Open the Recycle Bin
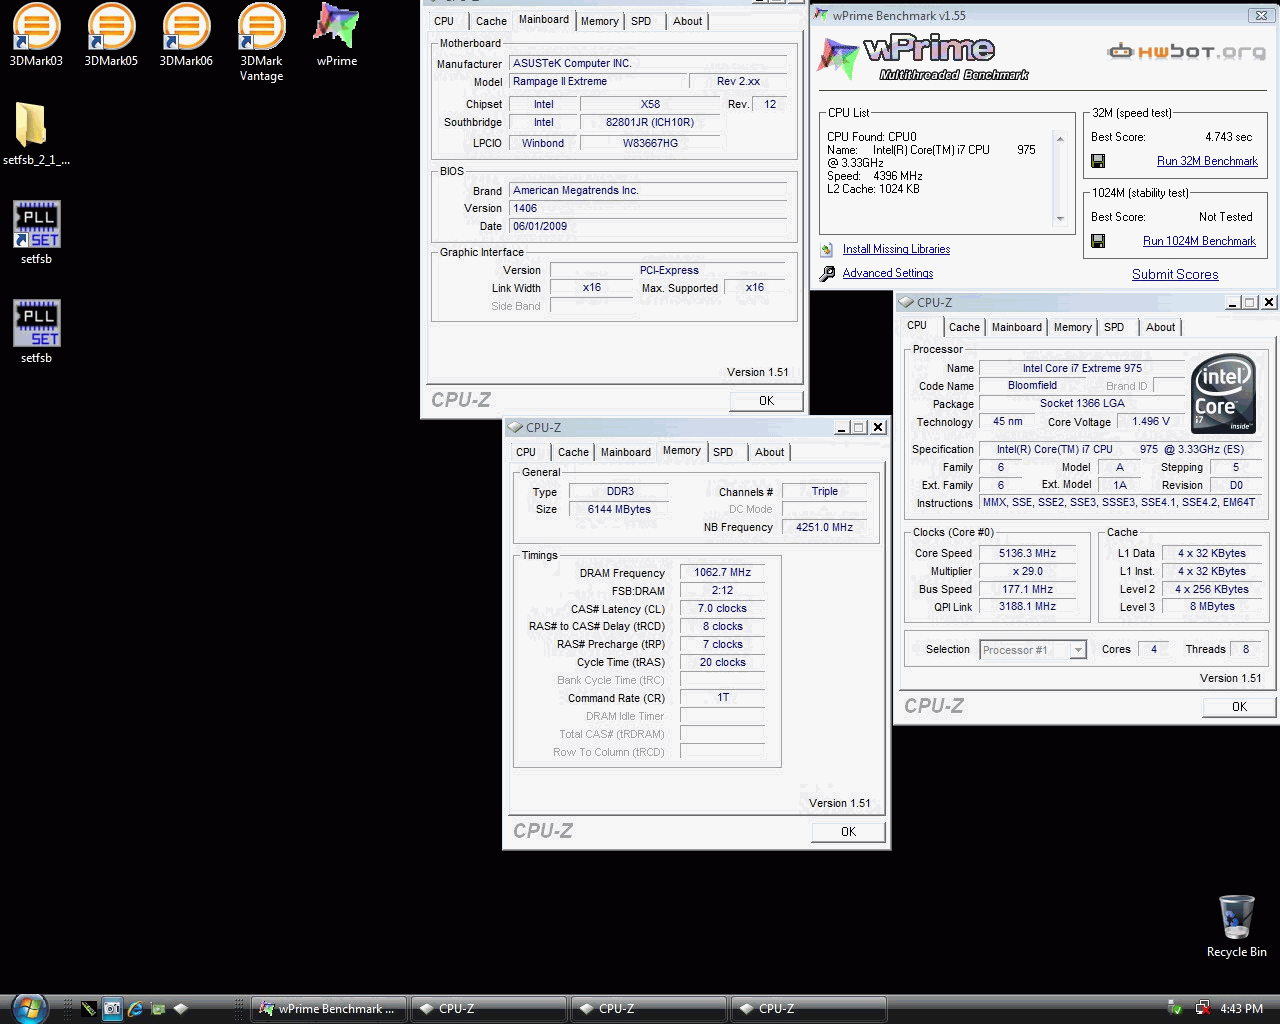 [x=1237, y=926]
